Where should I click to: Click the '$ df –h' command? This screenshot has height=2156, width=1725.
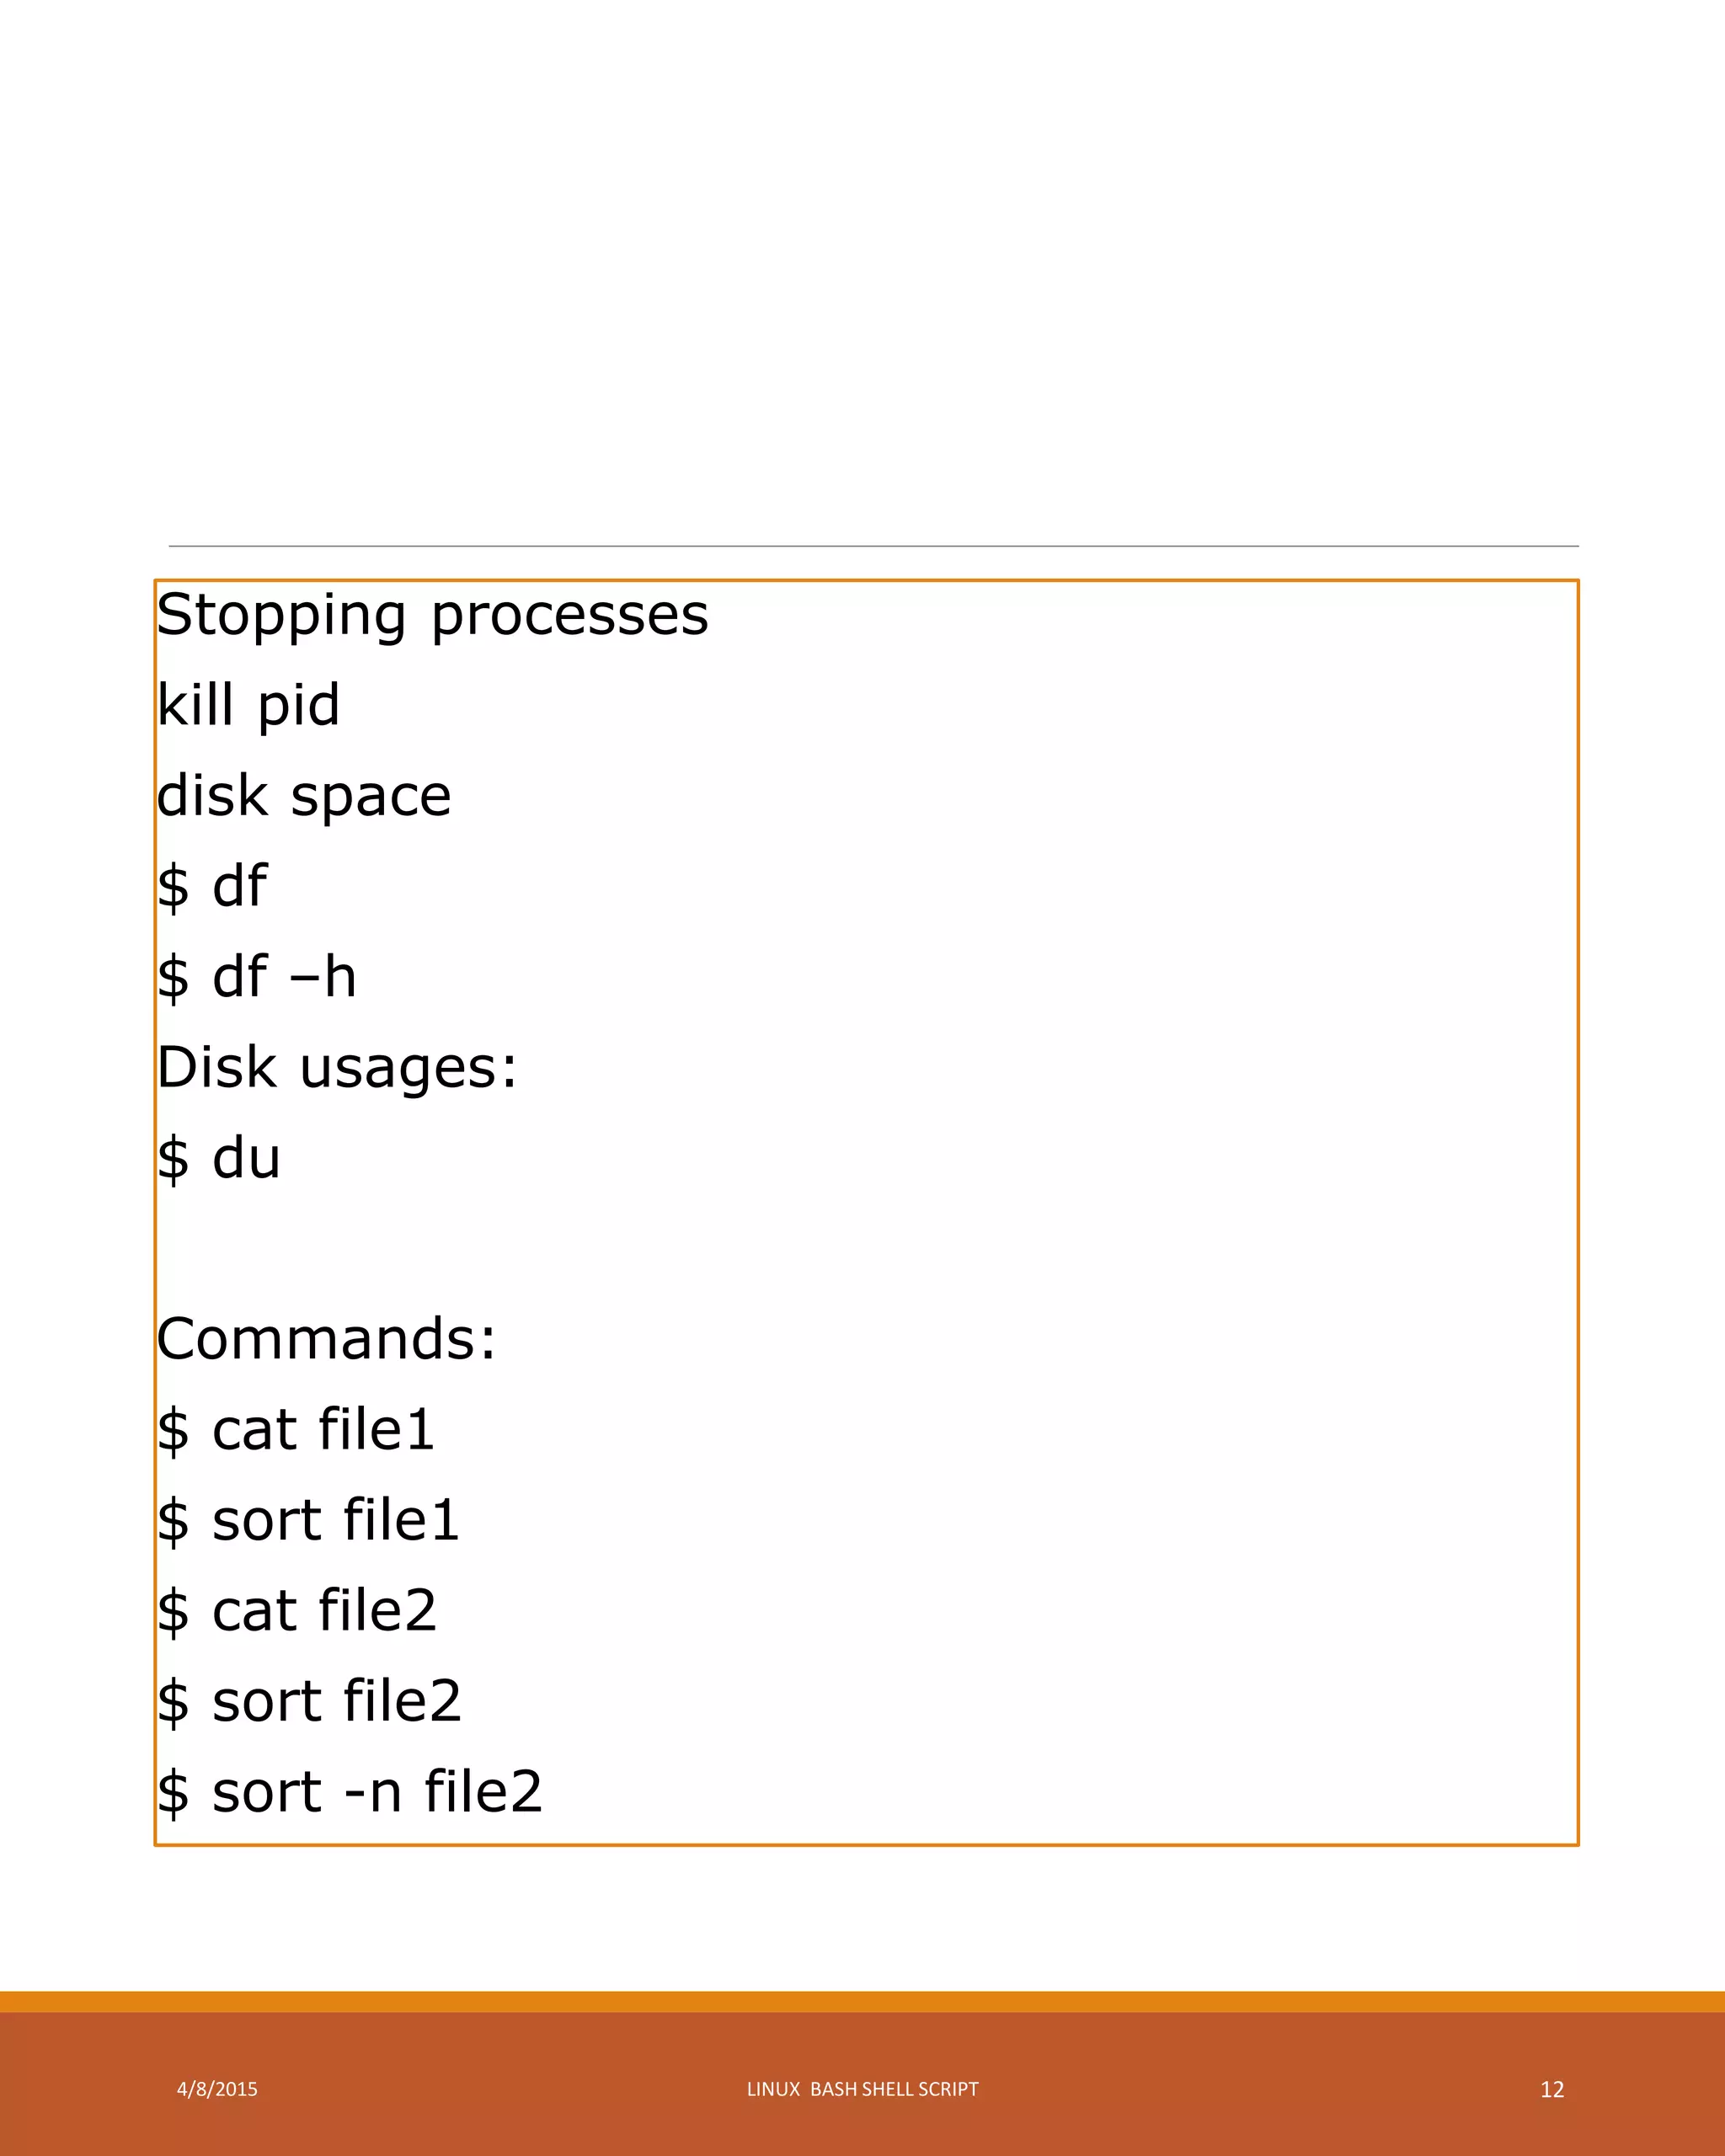coord(257,977)
